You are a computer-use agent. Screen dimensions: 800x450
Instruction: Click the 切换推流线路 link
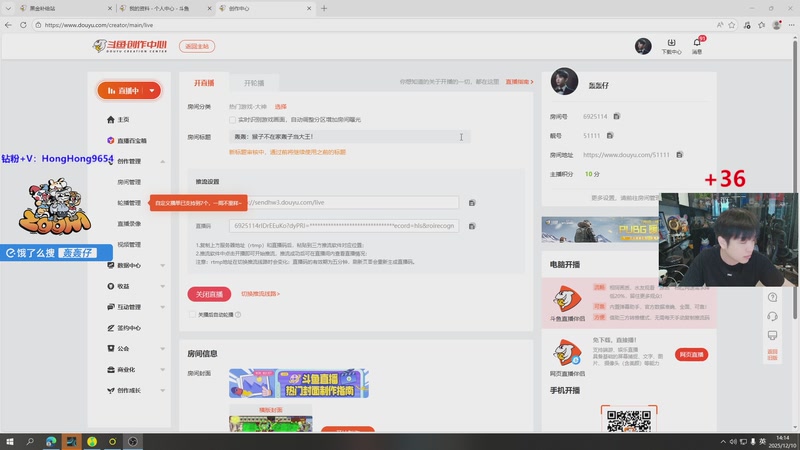(260, 294)
